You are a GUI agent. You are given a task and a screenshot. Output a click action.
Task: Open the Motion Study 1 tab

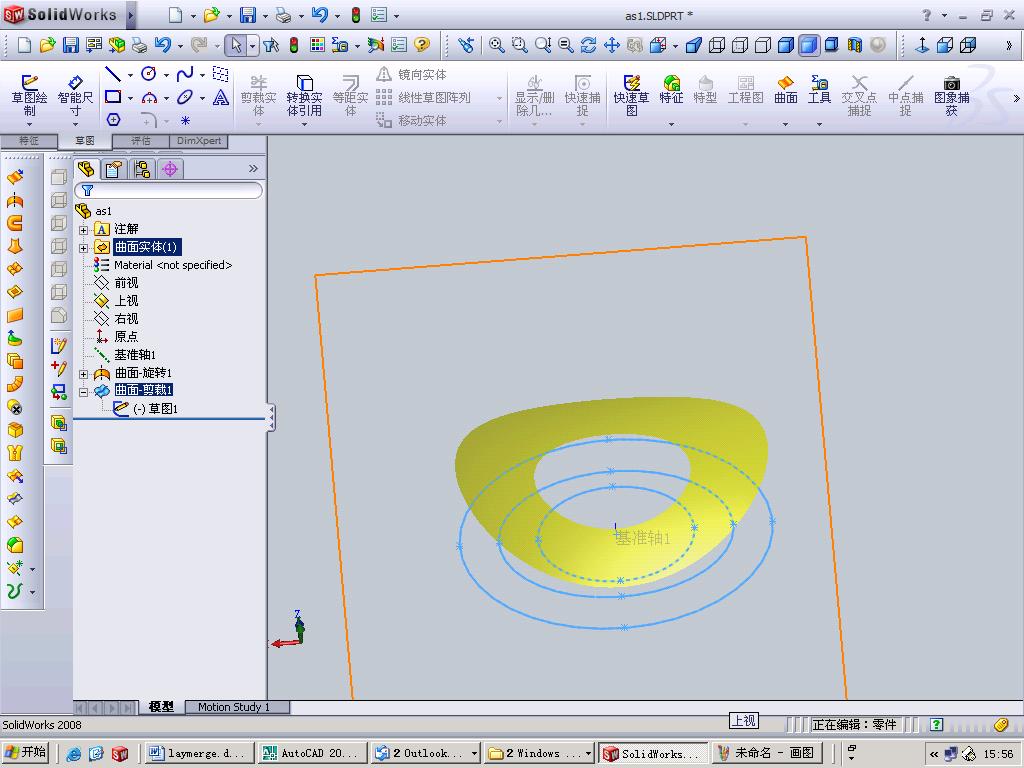234,707
